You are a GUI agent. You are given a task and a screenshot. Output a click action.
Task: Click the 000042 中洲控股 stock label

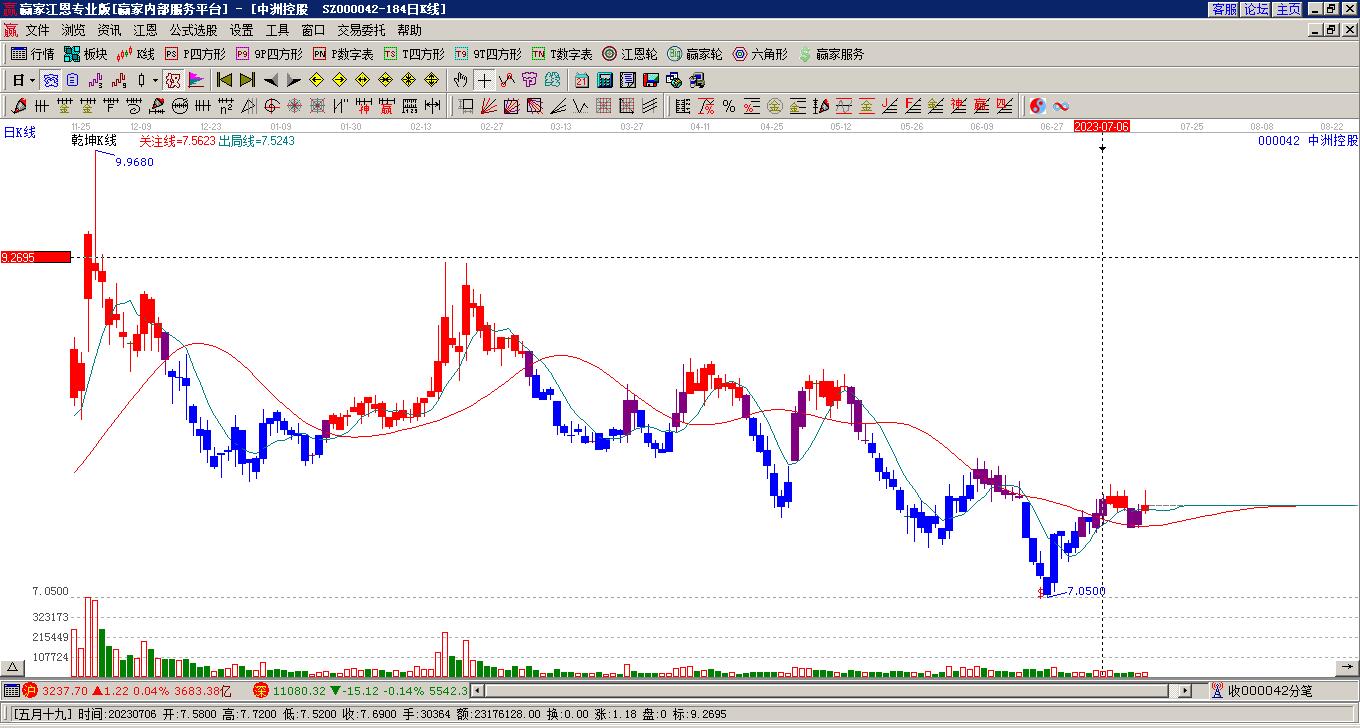(x=1308, y=141)
